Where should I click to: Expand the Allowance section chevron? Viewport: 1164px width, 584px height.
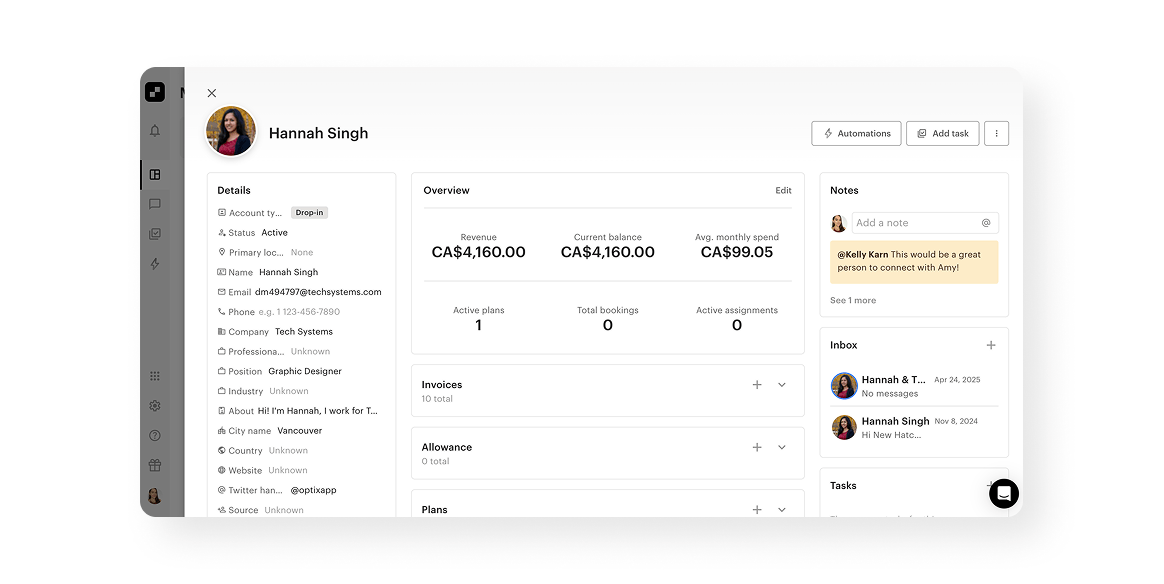pyautogui.click(x=782, y=447)
